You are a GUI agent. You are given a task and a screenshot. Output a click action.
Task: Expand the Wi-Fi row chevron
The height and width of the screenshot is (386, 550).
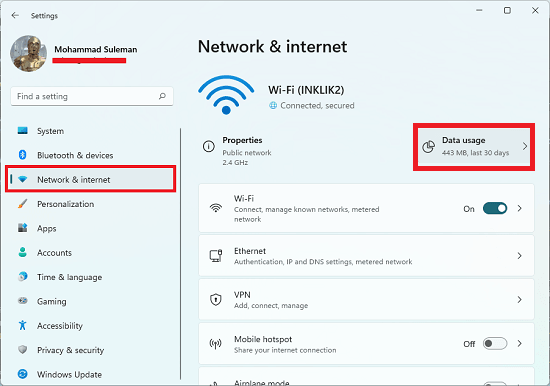point(520,208)
